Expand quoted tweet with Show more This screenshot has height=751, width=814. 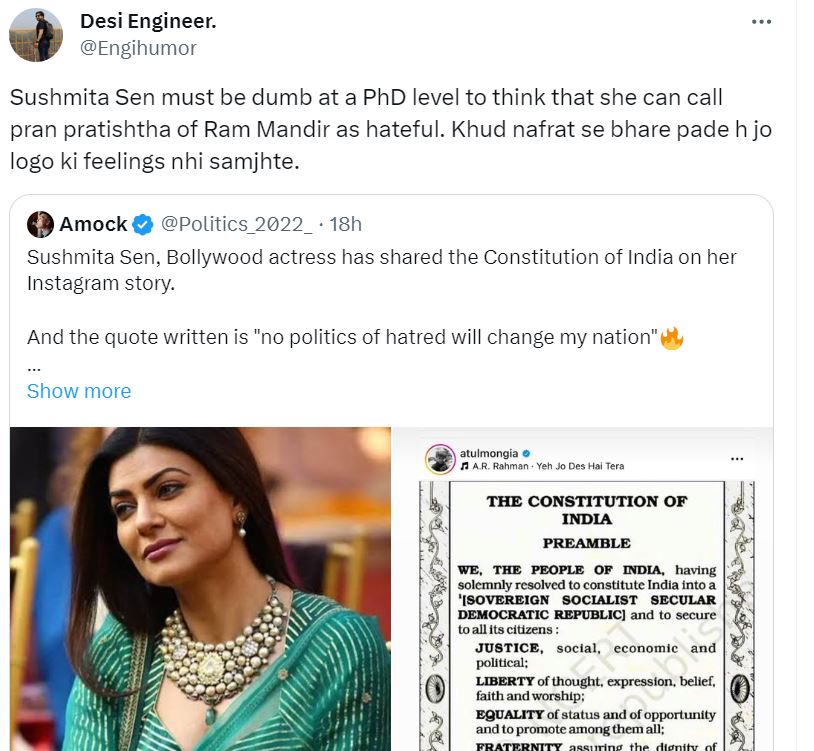click(x=79, y=391)
